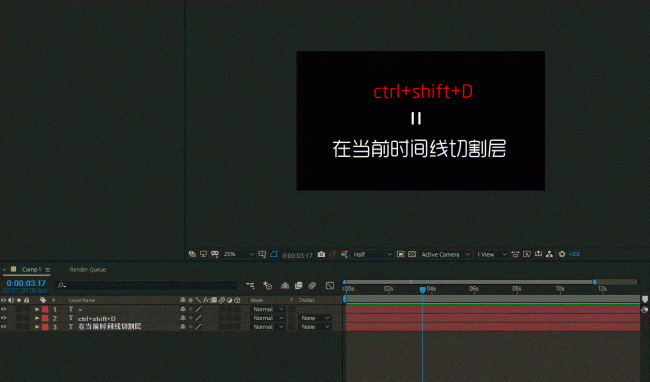This screenshot has width=650, height=382.
Task: Toggle quality switch on layer 1
Action: pyautogui.click(x=199, y=309)
